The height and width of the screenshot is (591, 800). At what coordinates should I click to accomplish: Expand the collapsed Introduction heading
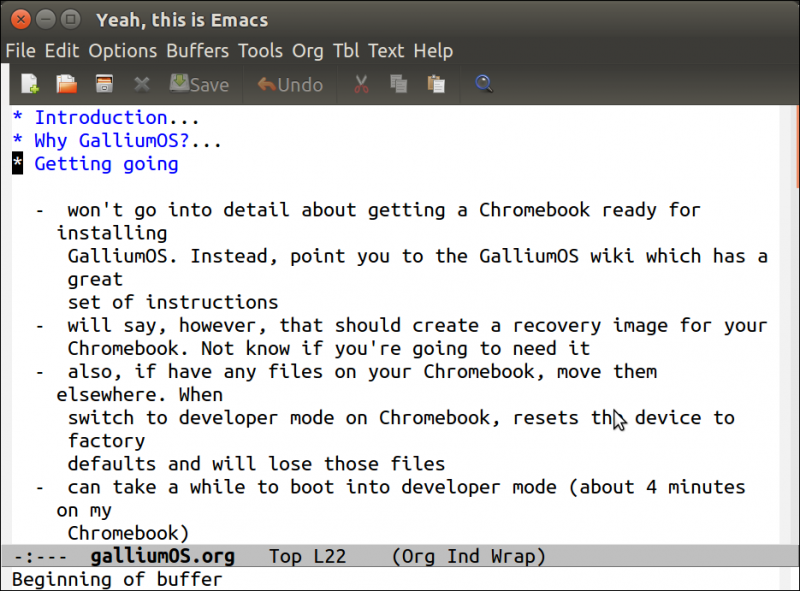click(100, 118)
